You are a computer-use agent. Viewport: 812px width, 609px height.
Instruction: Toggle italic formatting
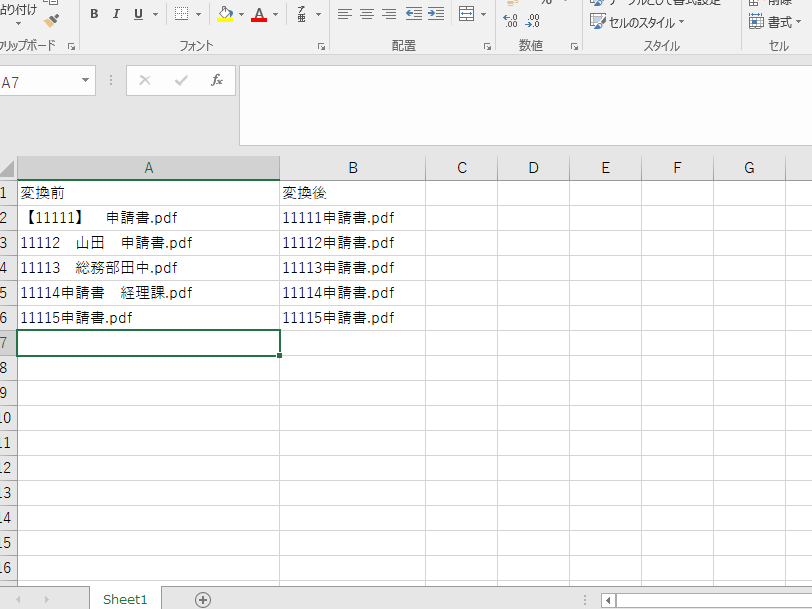tap(117, 13)
